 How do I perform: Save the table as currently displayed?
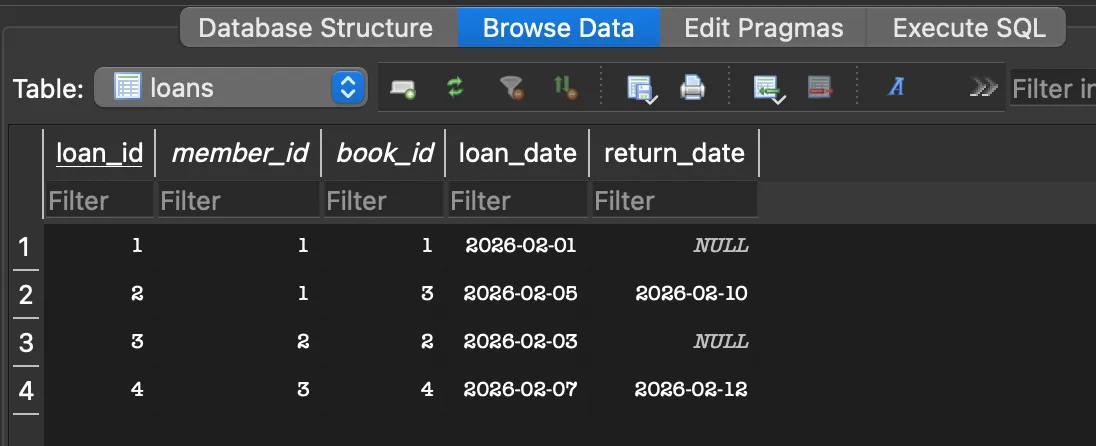pos(640,89)
